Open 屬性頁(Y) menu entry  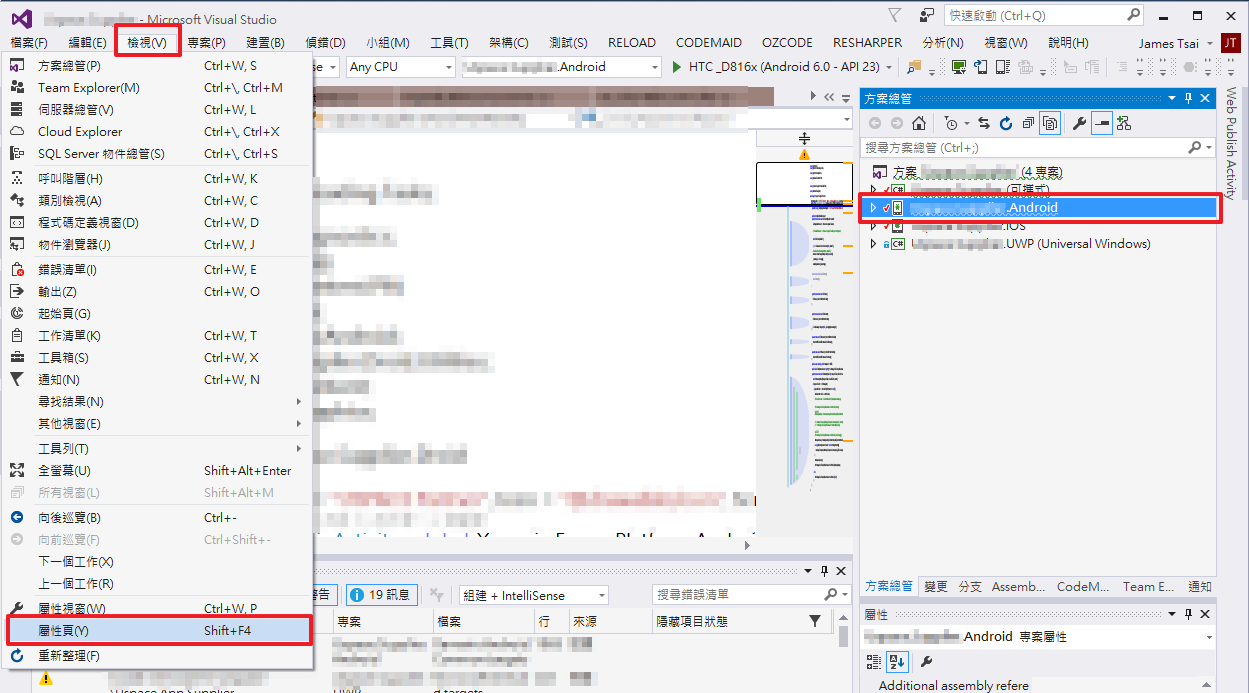(x=159, y=631)
